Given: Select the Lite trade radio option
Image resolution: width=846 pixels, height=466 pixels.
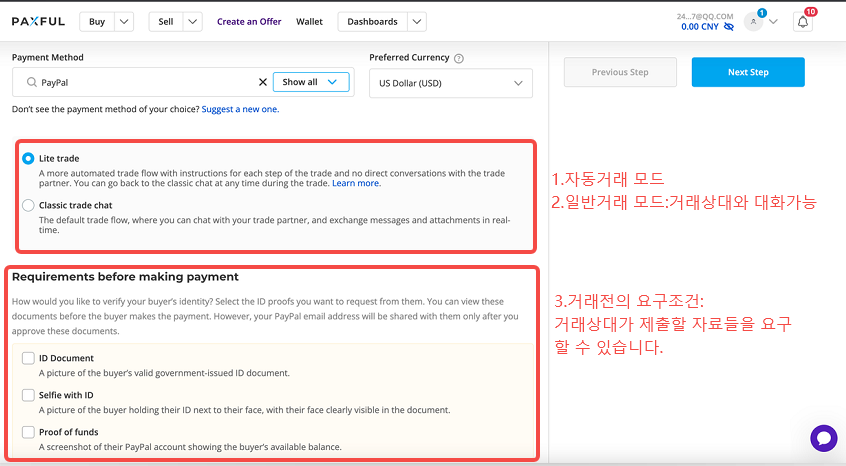Looking at the screenshot, I should pyautogui.click(x=28, y=159).
